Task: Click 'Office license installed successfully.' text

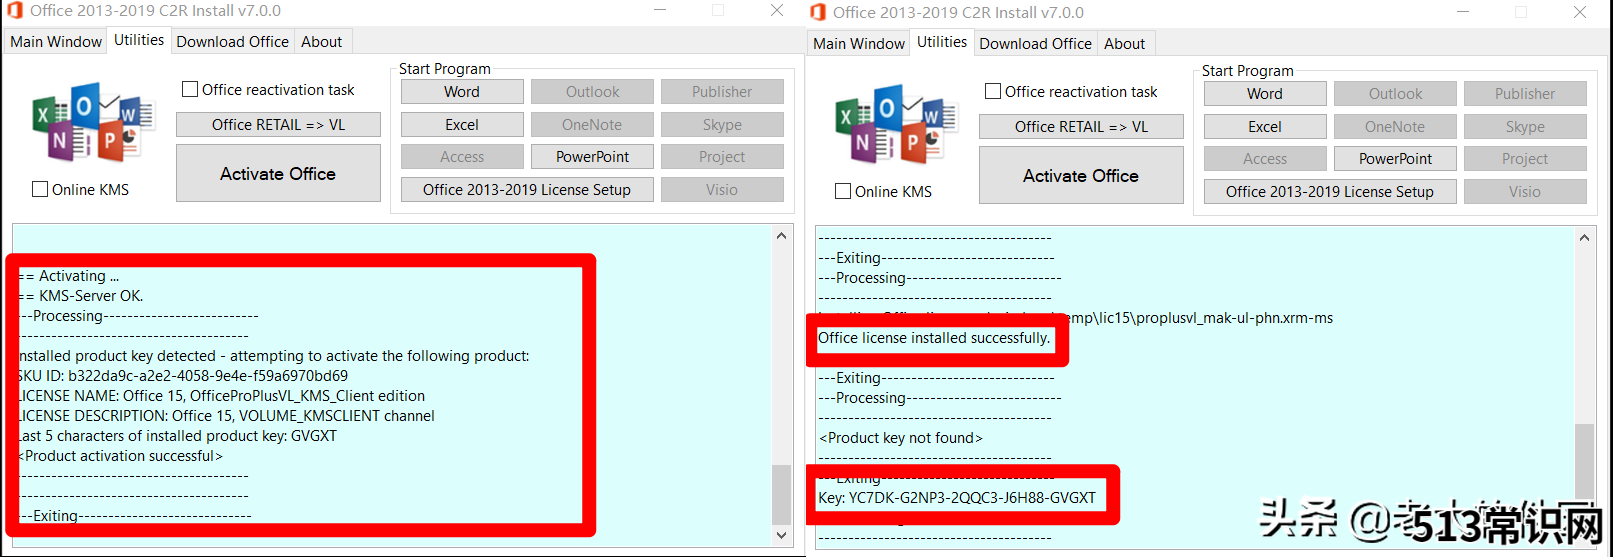Action: [x=934, y=338]
